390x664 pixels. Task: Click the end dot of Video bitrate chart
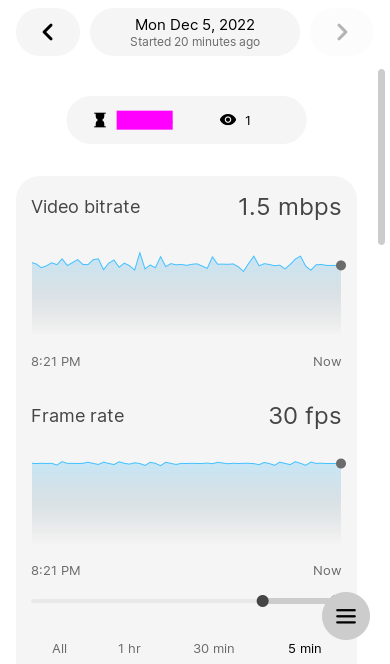point(341,266)
